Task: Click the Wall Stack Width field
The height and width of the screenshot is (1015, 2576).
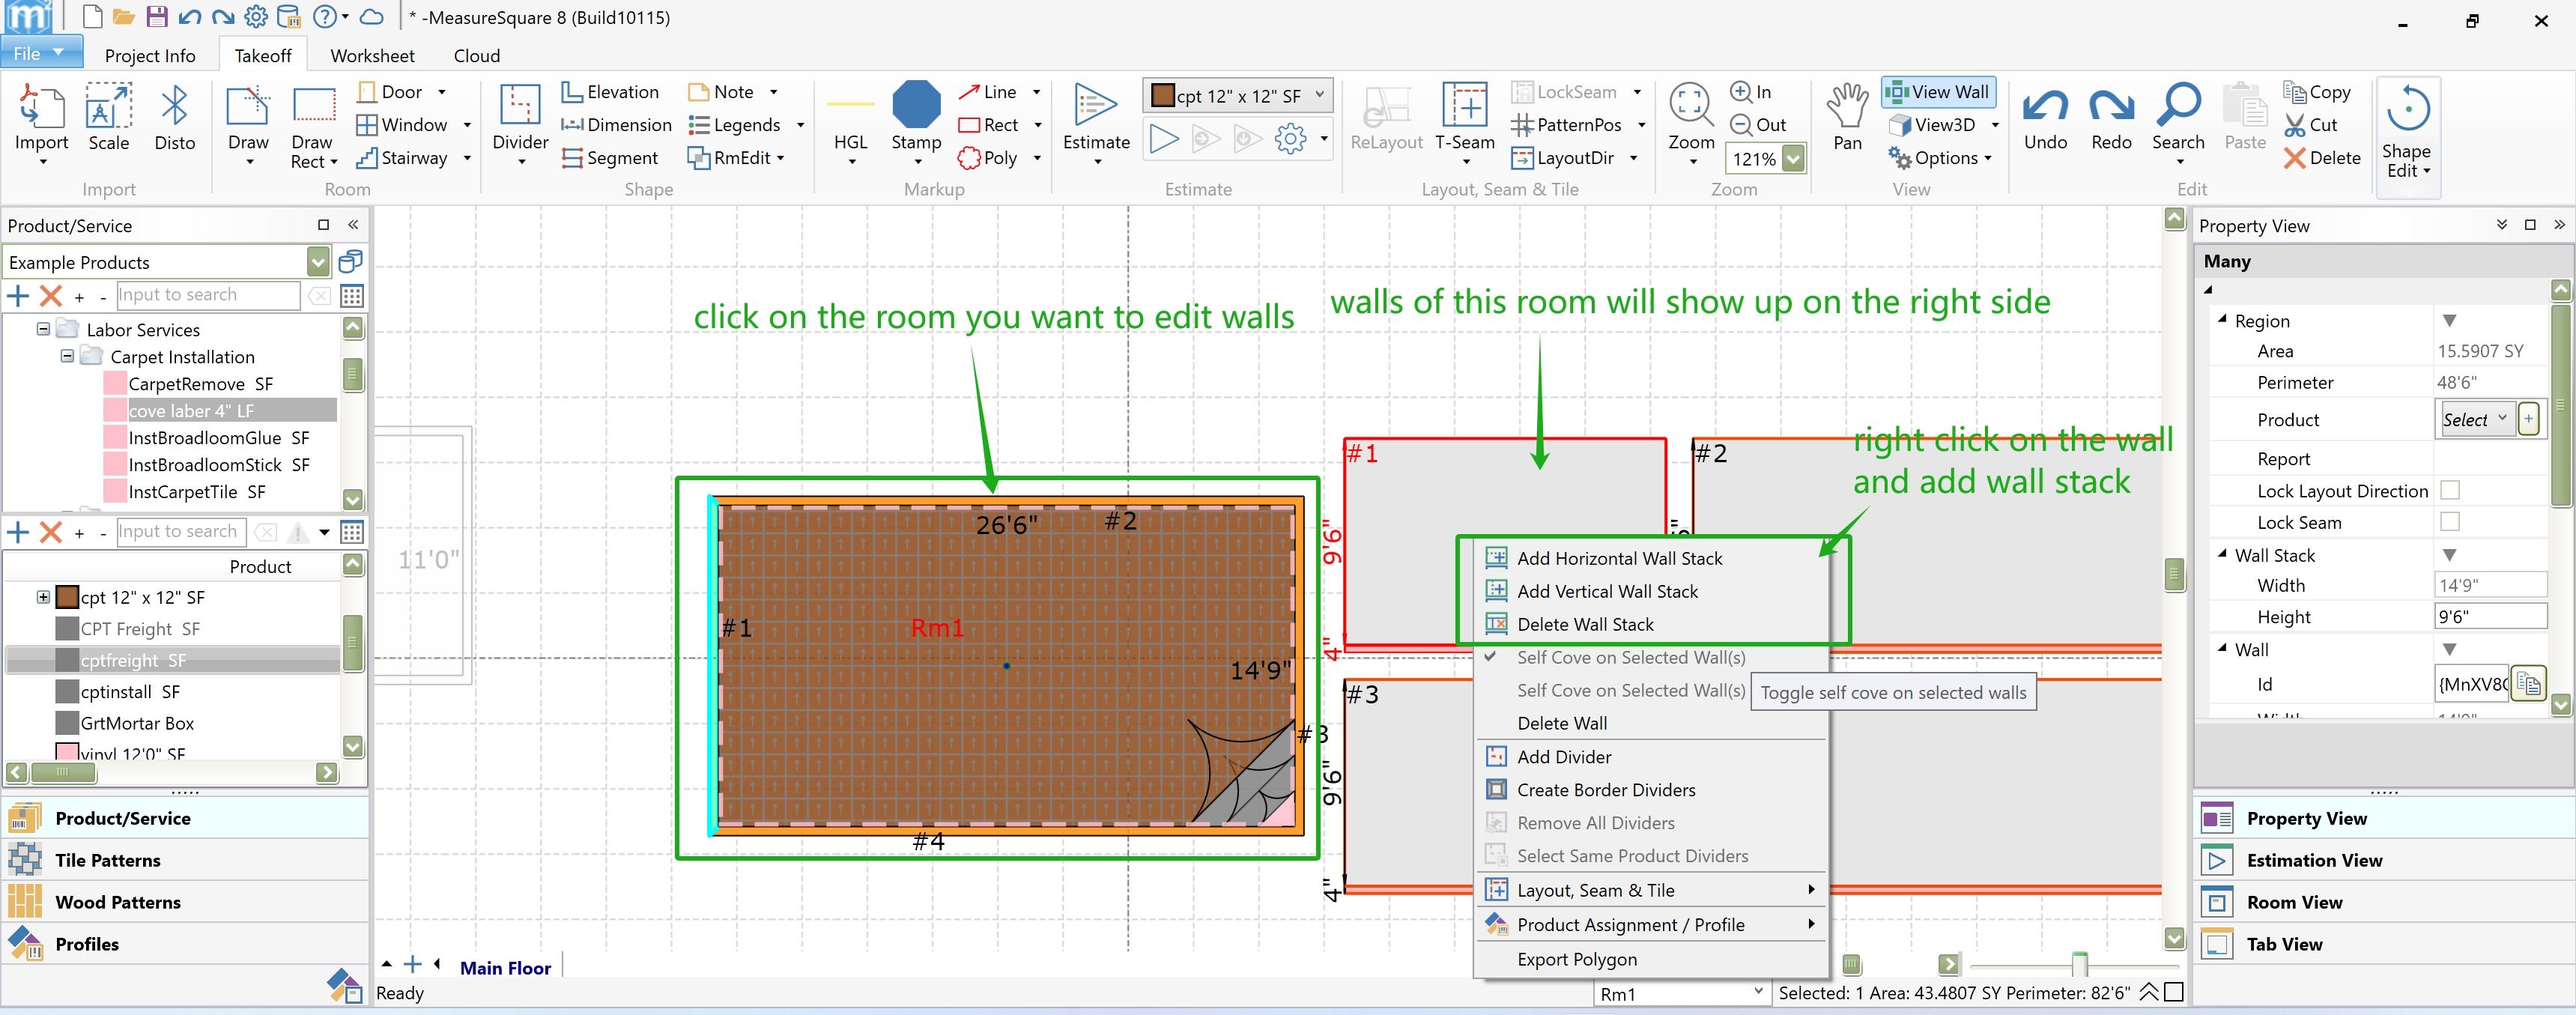Action: point(2488,585)
